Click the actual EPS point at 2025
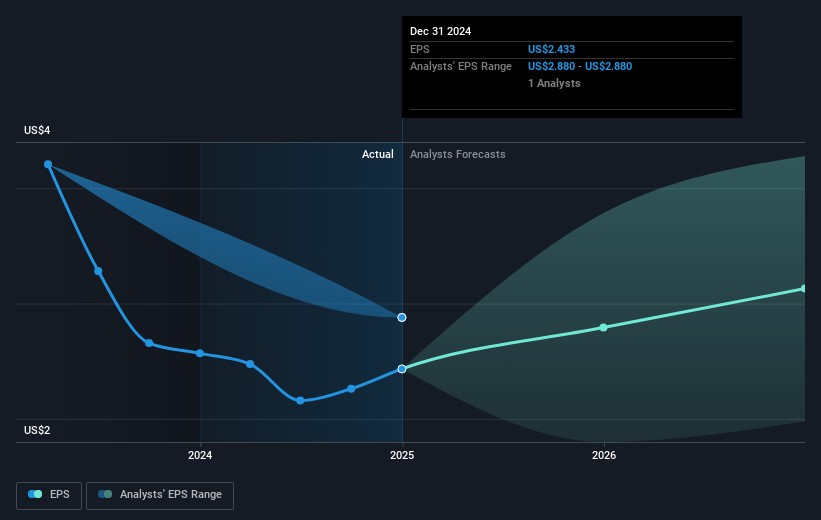 tap(402, 369)
